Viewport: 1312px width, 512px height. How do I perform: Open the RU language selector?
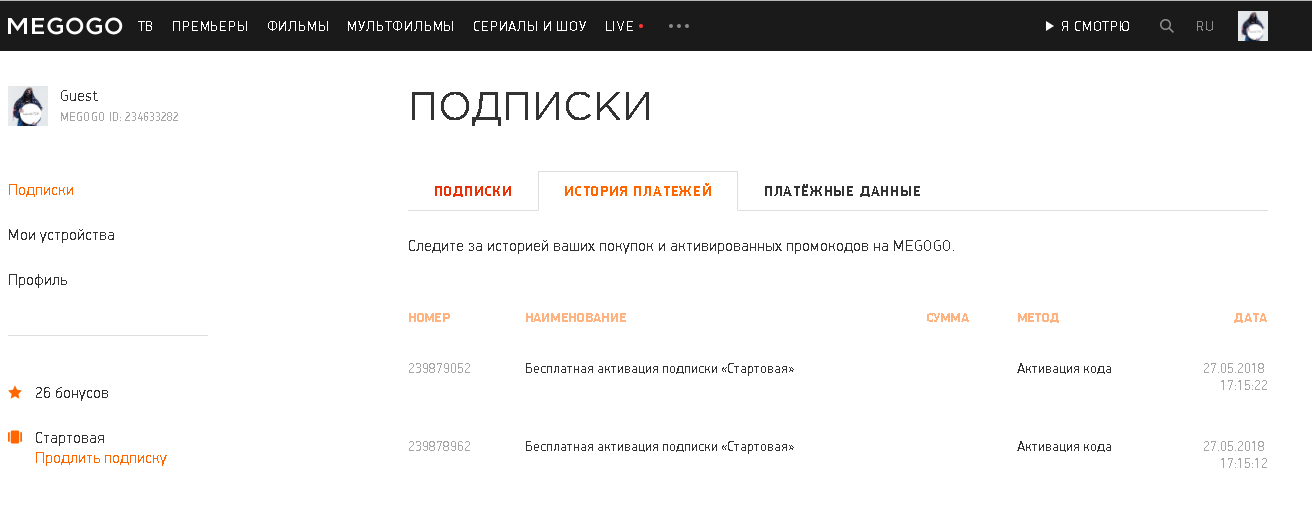click(x=1205, y=26)
